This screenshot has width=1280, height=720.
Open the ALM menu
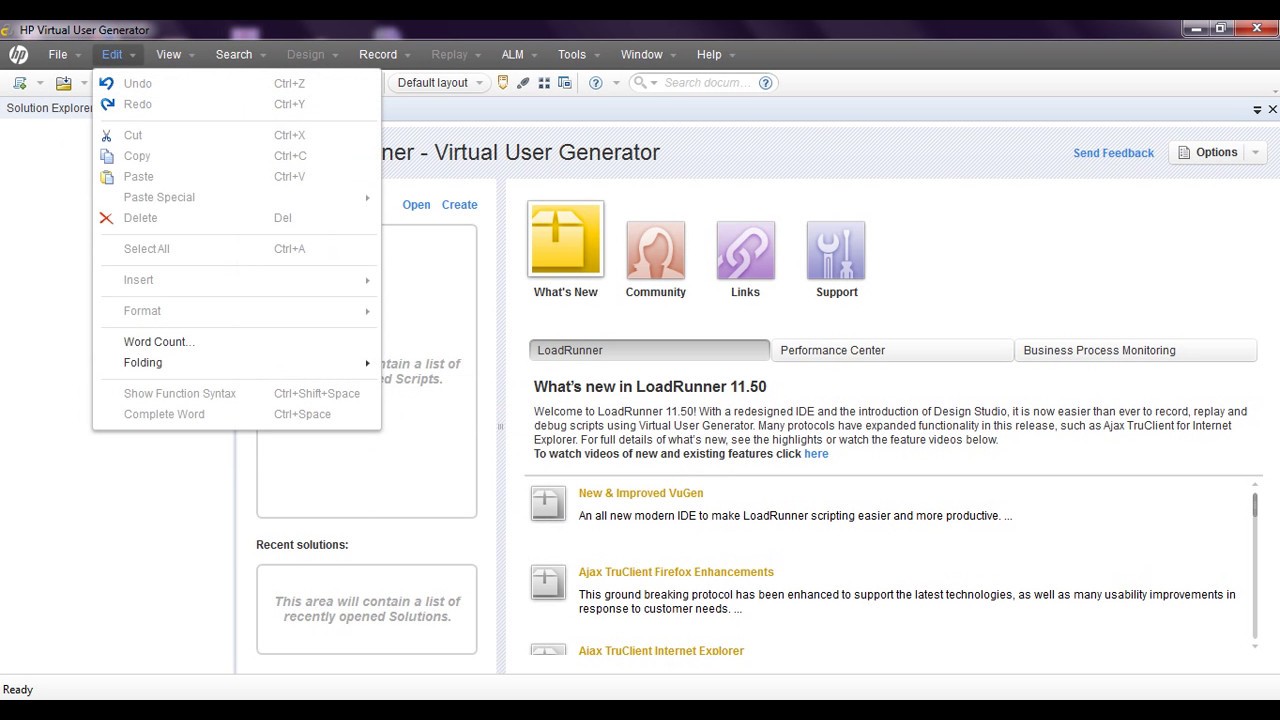(520, 55)
